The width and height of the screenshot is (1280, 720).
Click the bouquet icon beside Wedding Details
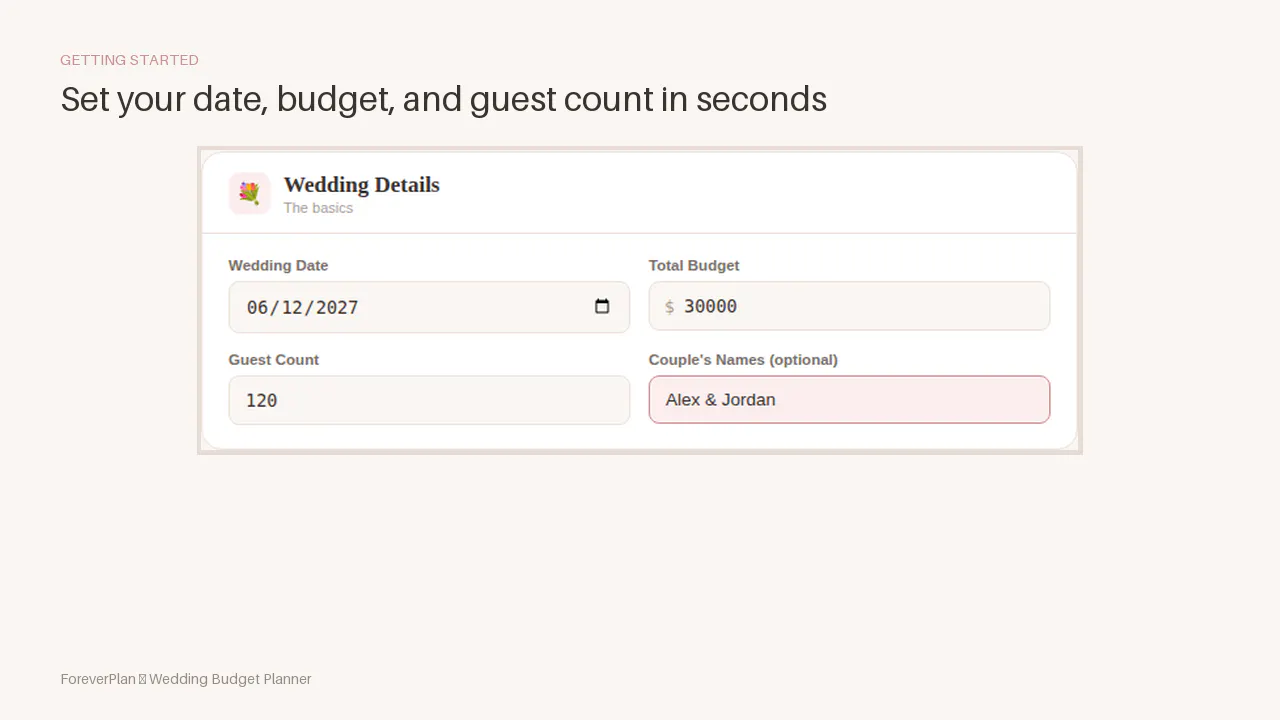coord(249,193)
